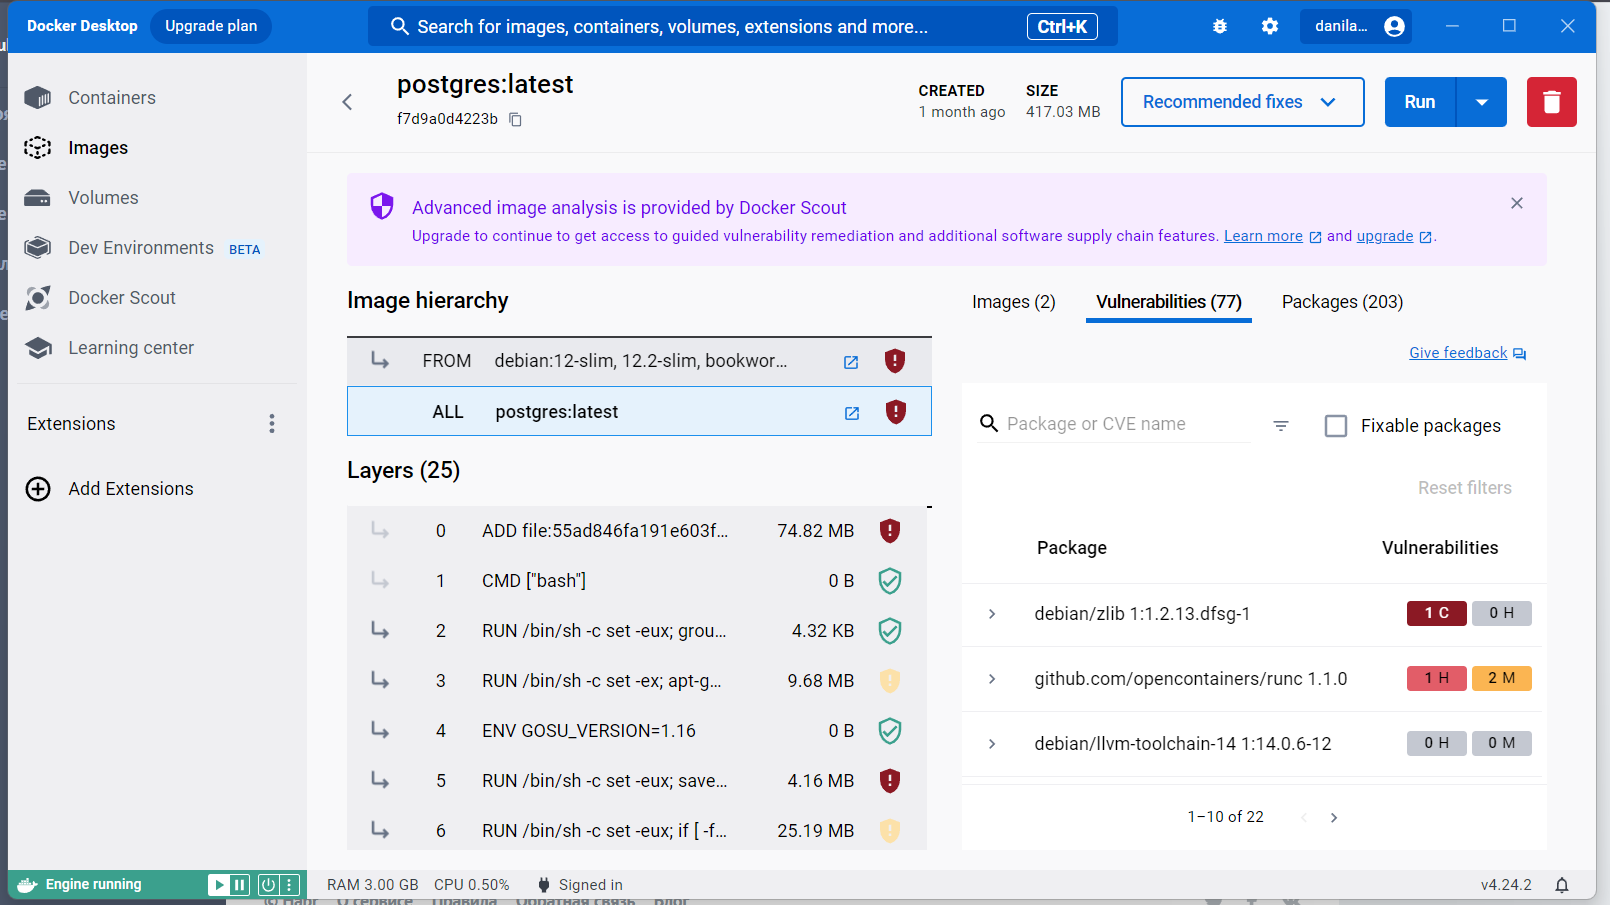
Task: Click the 1 H high badge for runc
Action: click(1437, 678)
